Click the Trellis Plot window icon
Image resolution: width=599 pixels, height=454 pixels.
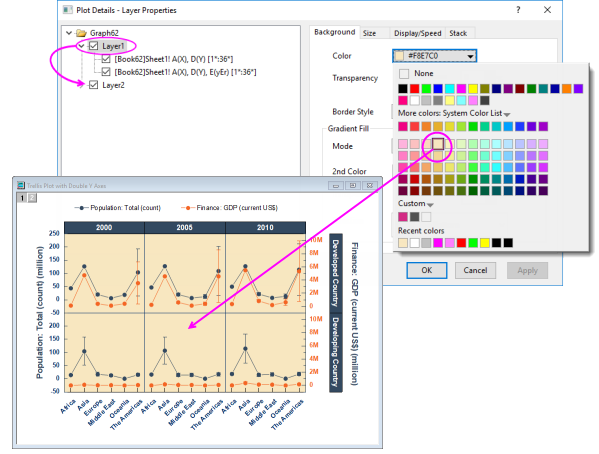[x=21, y=186]
